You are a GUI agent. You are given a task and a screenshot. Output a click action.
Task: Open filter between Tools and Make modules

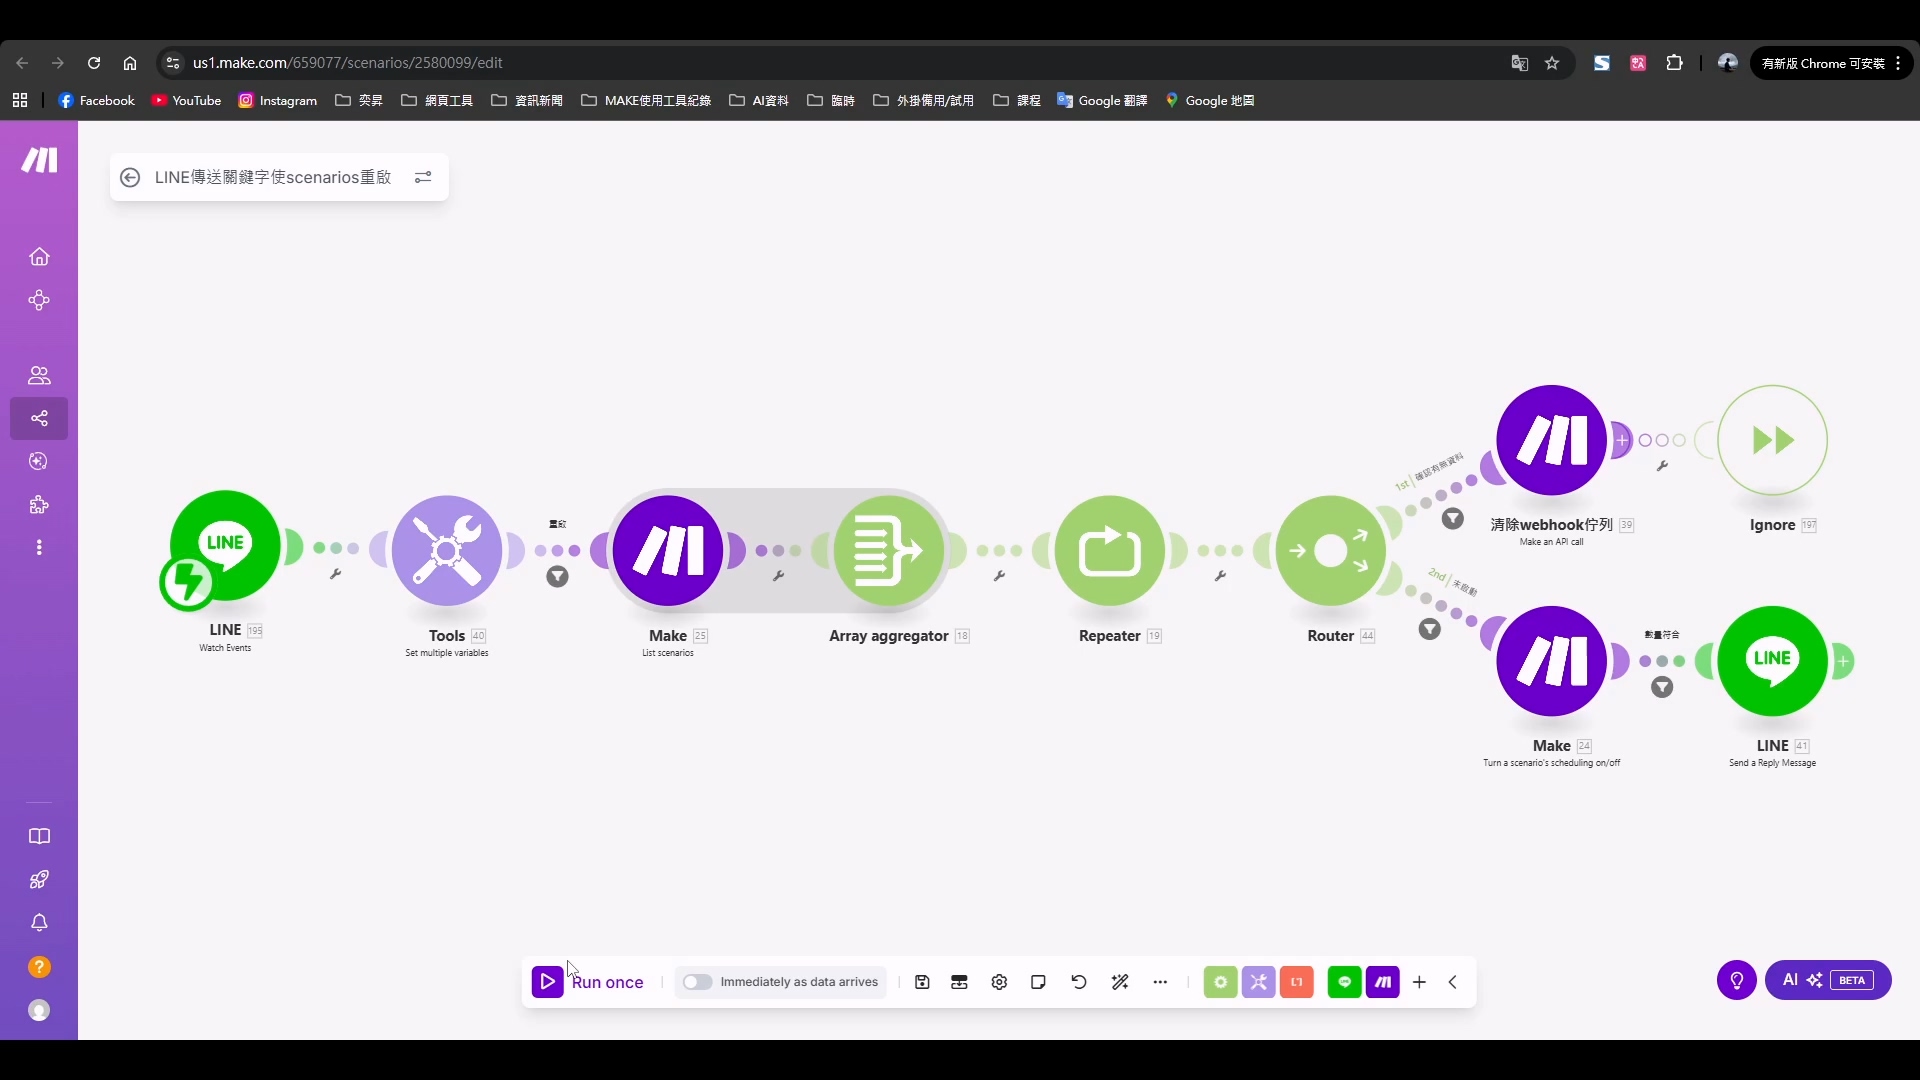[x=558, y=577]
